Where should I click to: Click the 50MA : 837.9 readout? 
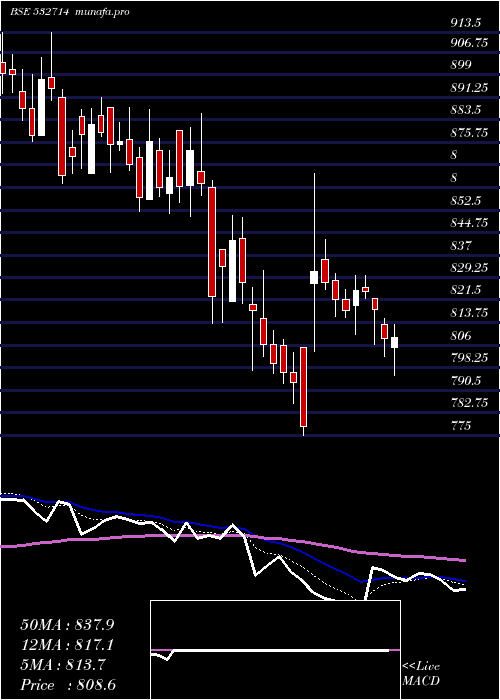click(x=67, y=625)
